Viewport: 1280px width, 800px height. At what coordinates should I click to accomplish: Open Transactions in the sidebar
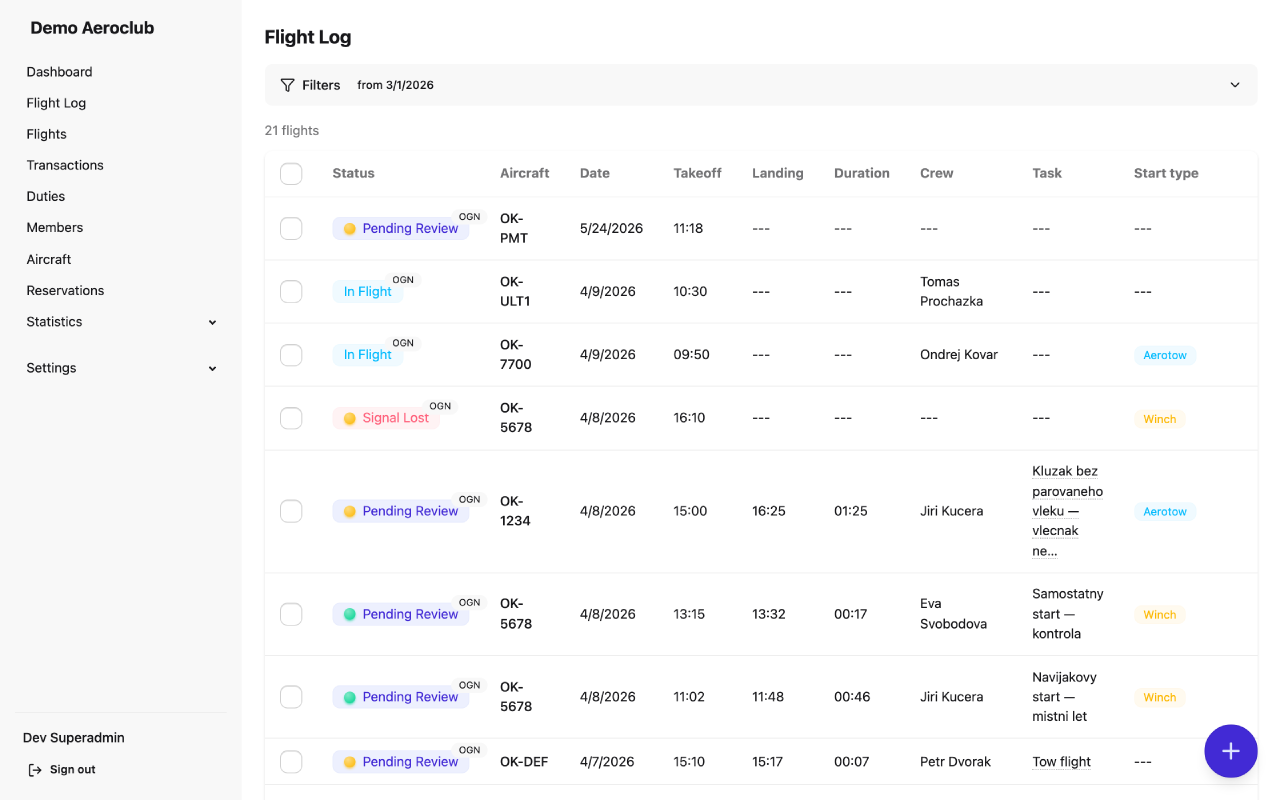point(65,165)
